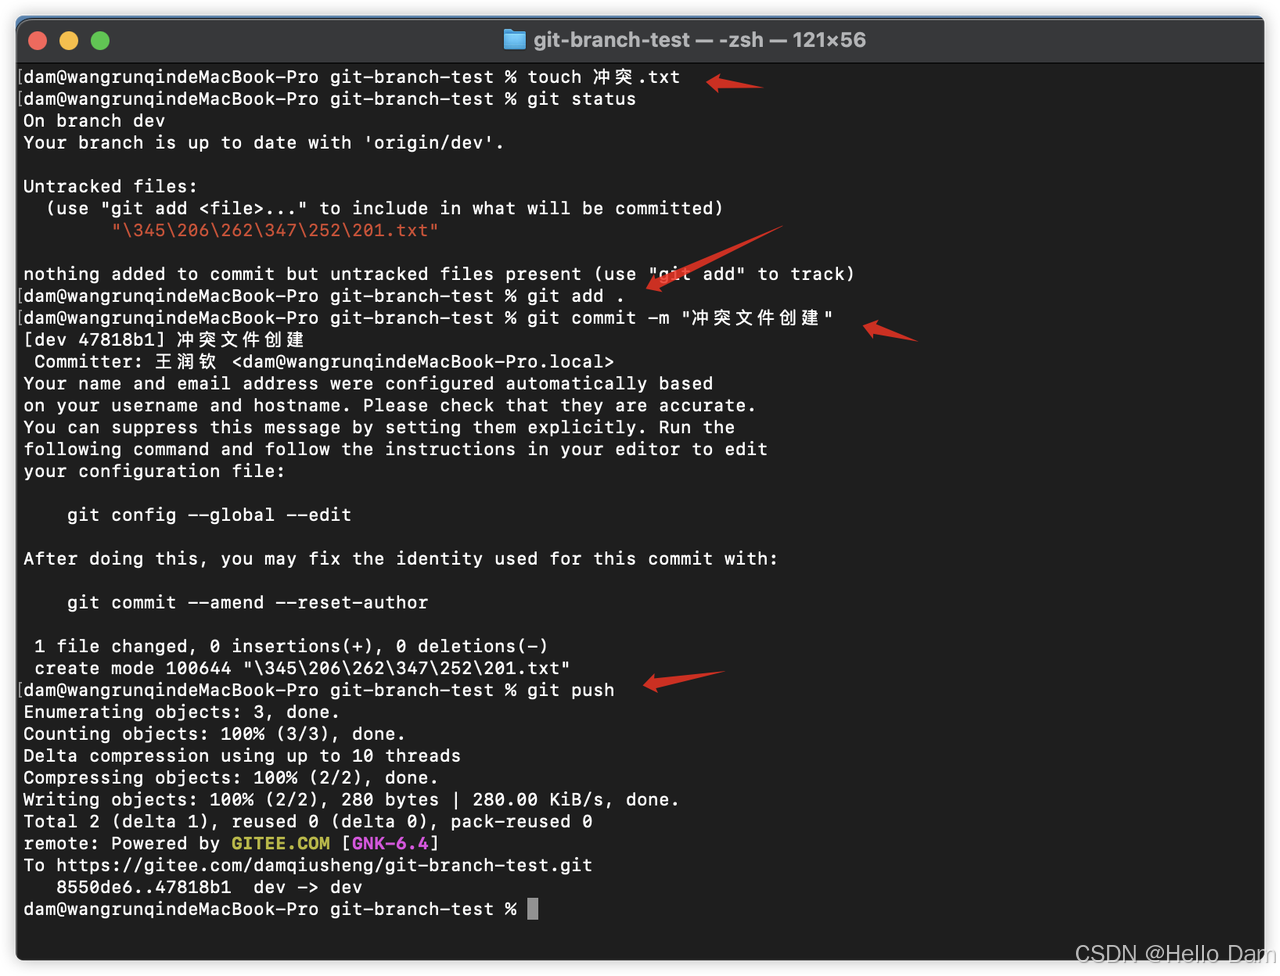Click 'git config --global --edit' text
Screen dimensions: 1280x976
pyautogui.click(x=209, y=515)
